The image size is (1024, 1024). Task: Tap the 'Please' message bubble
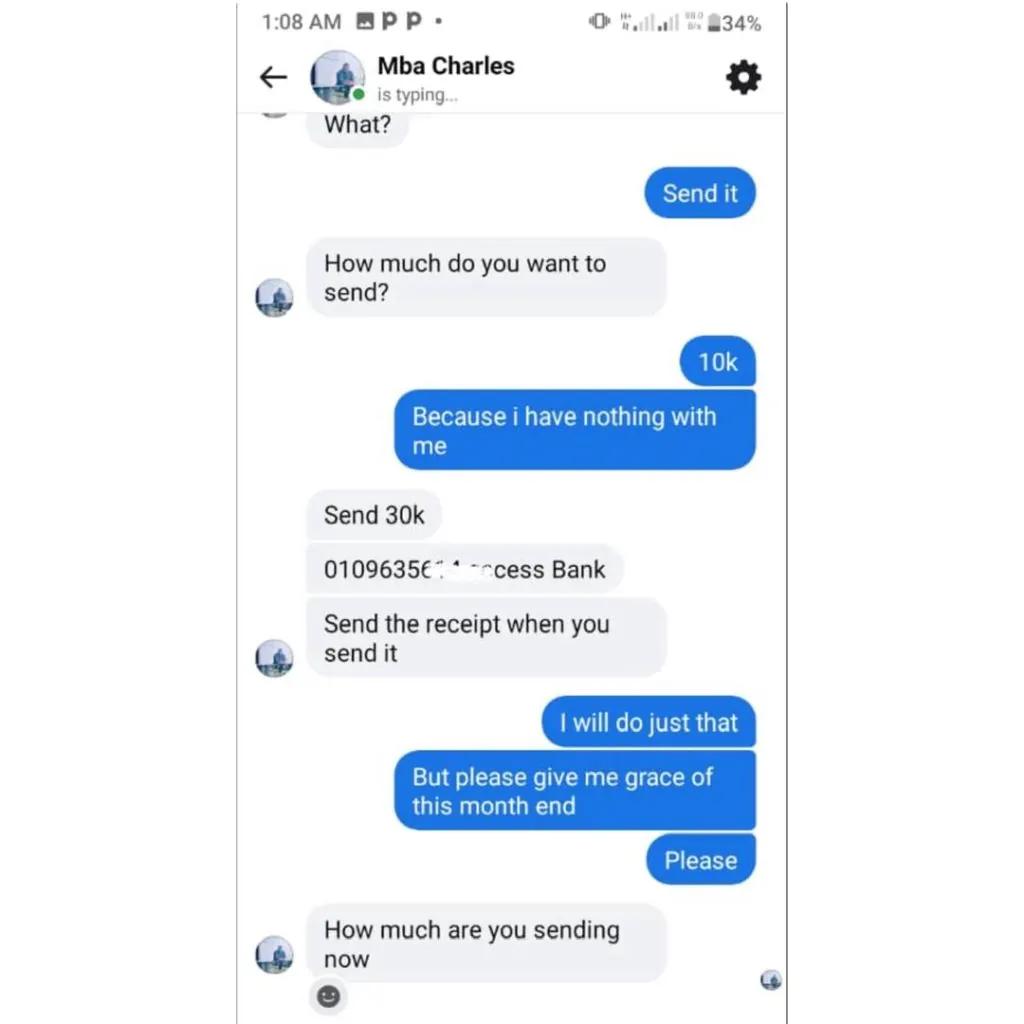pyautogui.click(x=701, y=860)
